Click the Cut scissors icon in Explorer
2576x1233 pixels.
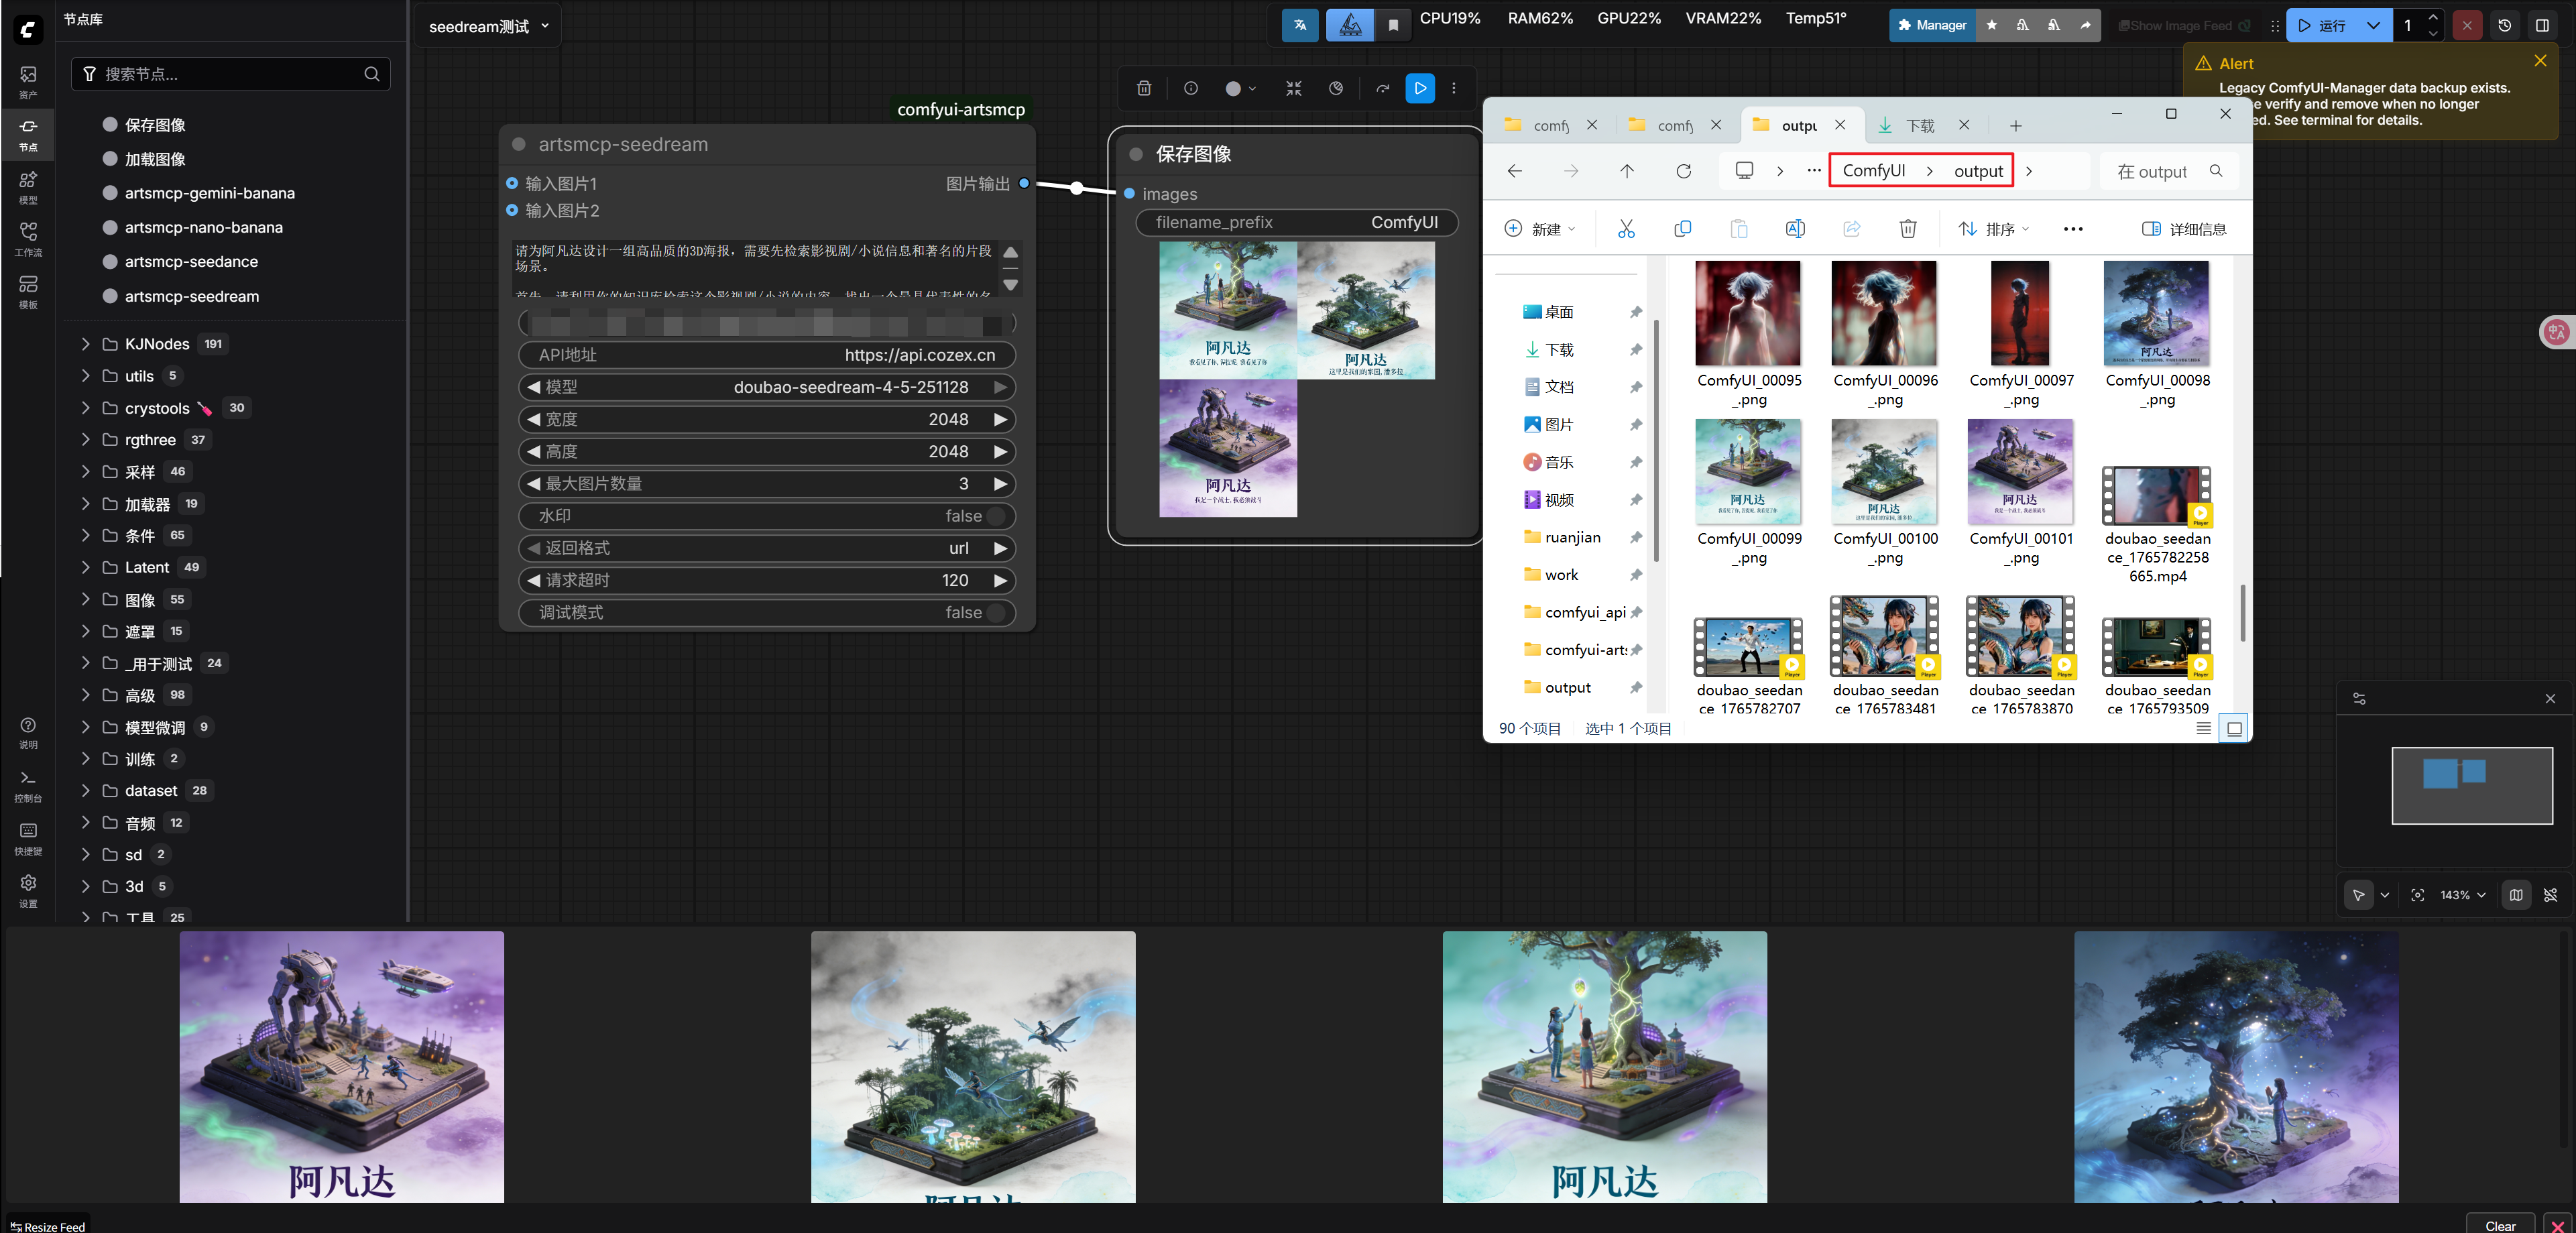(x=1626, y=229)
